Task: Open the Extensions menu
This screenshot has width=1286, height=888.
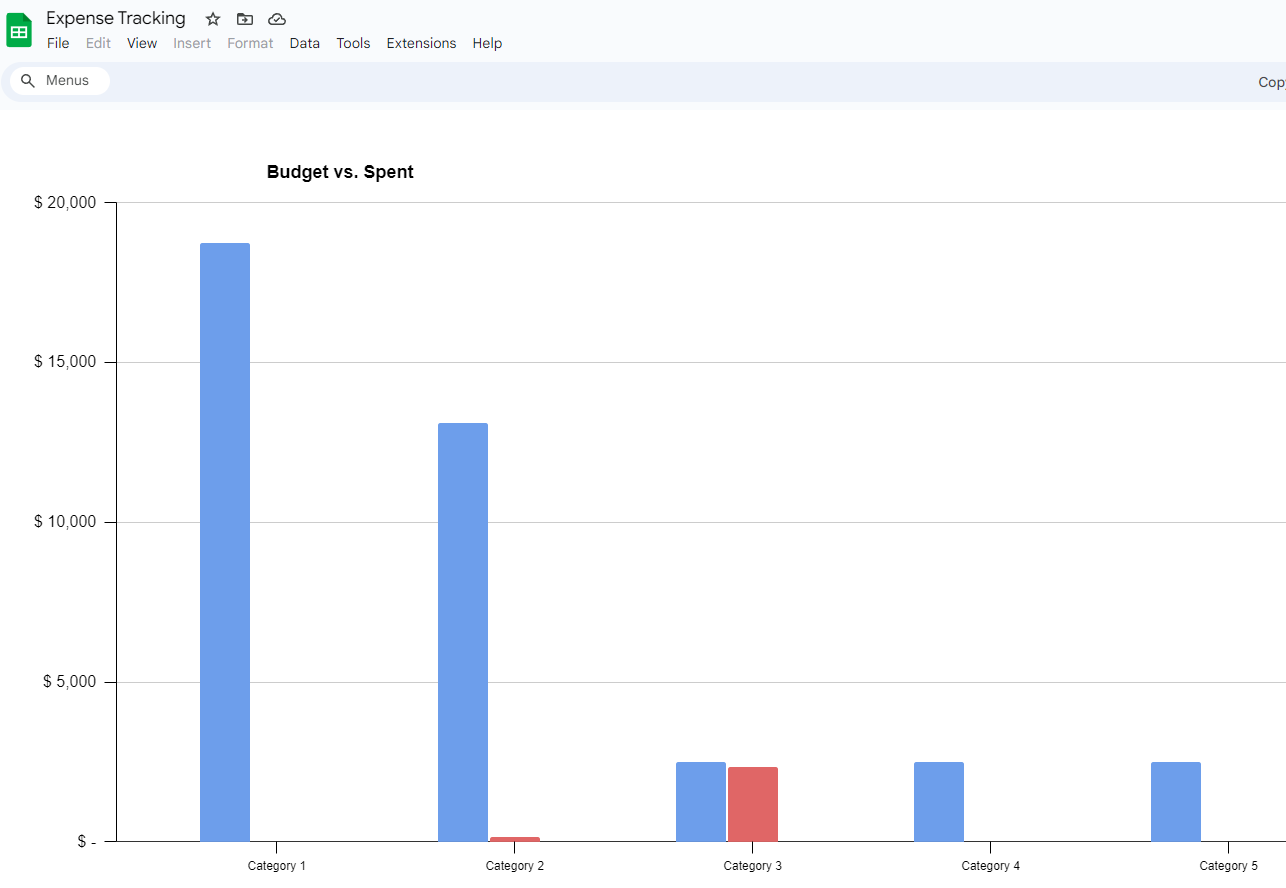Action: point(421,43)
